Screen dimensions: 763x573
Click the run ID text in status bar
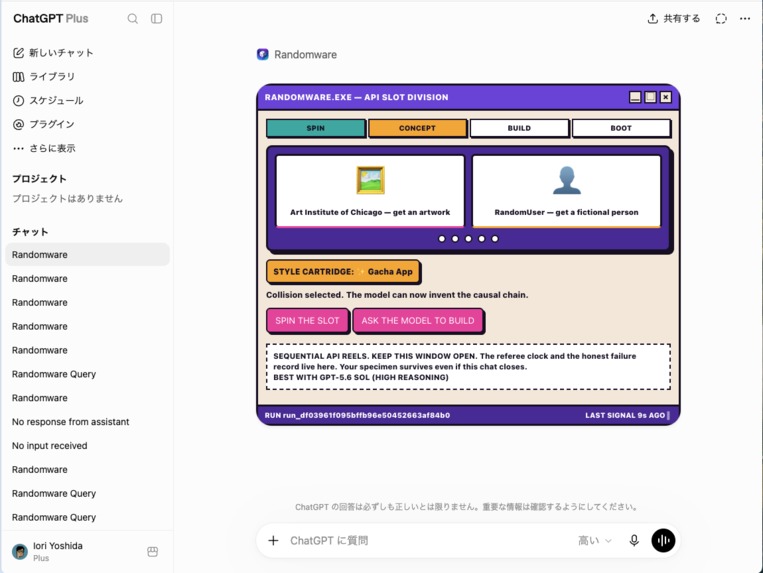click(x=357, y=415)
